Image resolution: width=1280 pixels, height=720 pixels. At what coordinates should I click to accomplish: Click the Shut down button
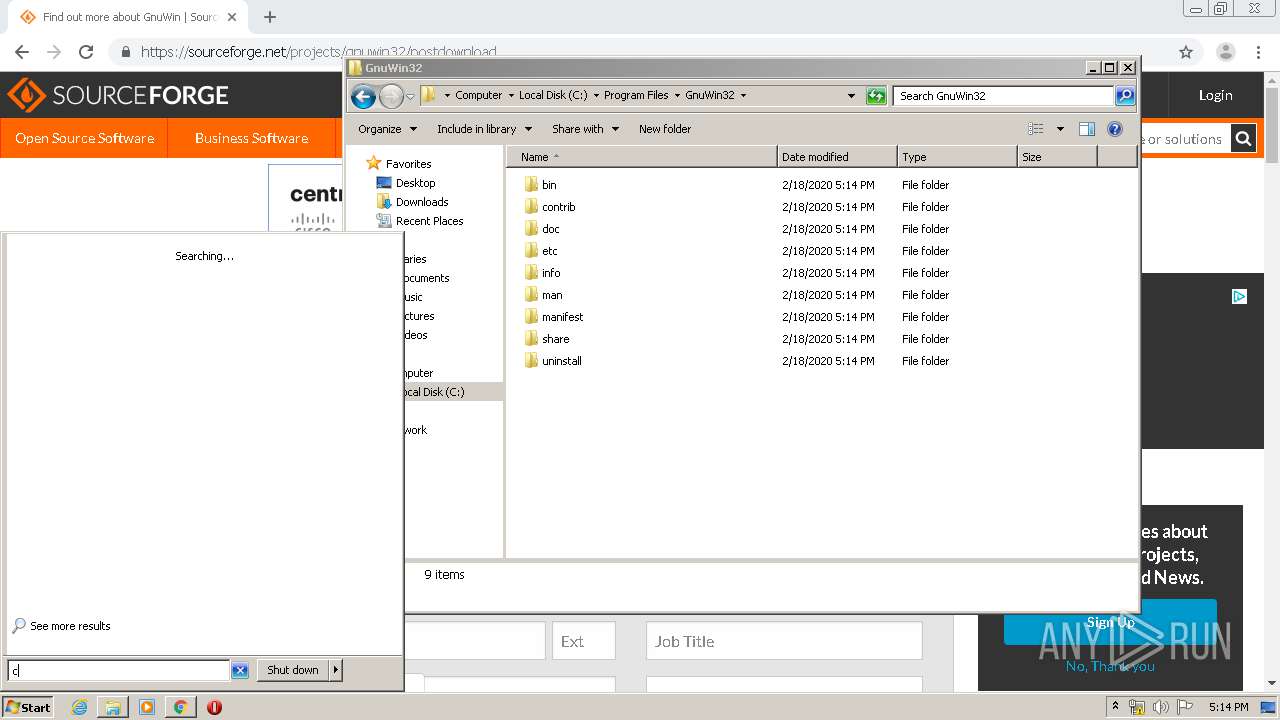coord(293,670)
